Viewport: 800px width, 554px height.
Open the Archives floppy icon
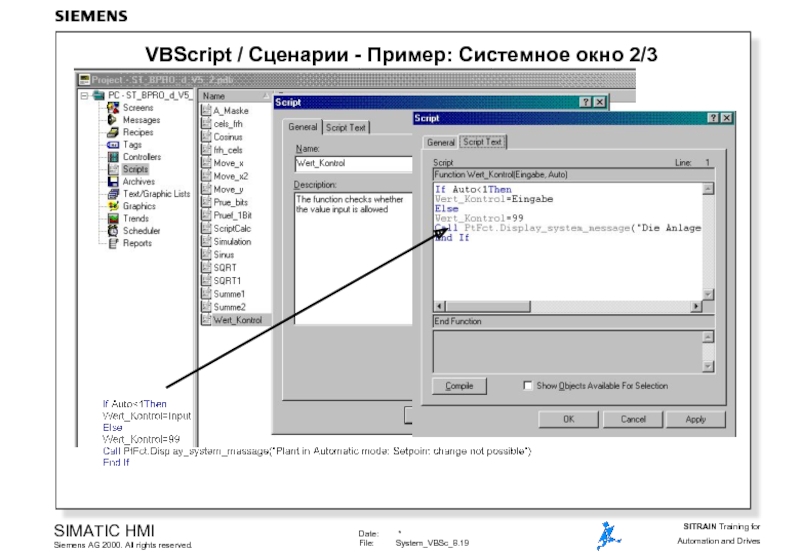pyautogui.click(x=113, y=182)
